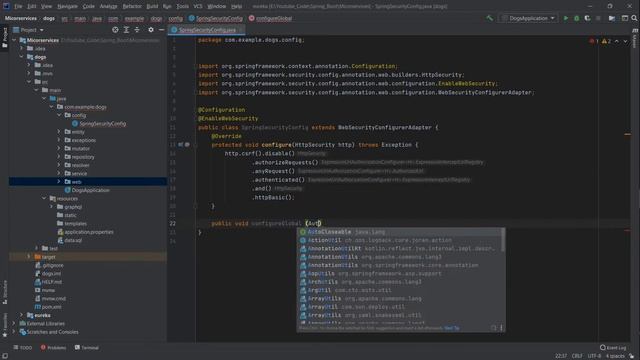The image size is (640, 360).
Task: Click Expand All icon in Project panel
Action: 126,30
